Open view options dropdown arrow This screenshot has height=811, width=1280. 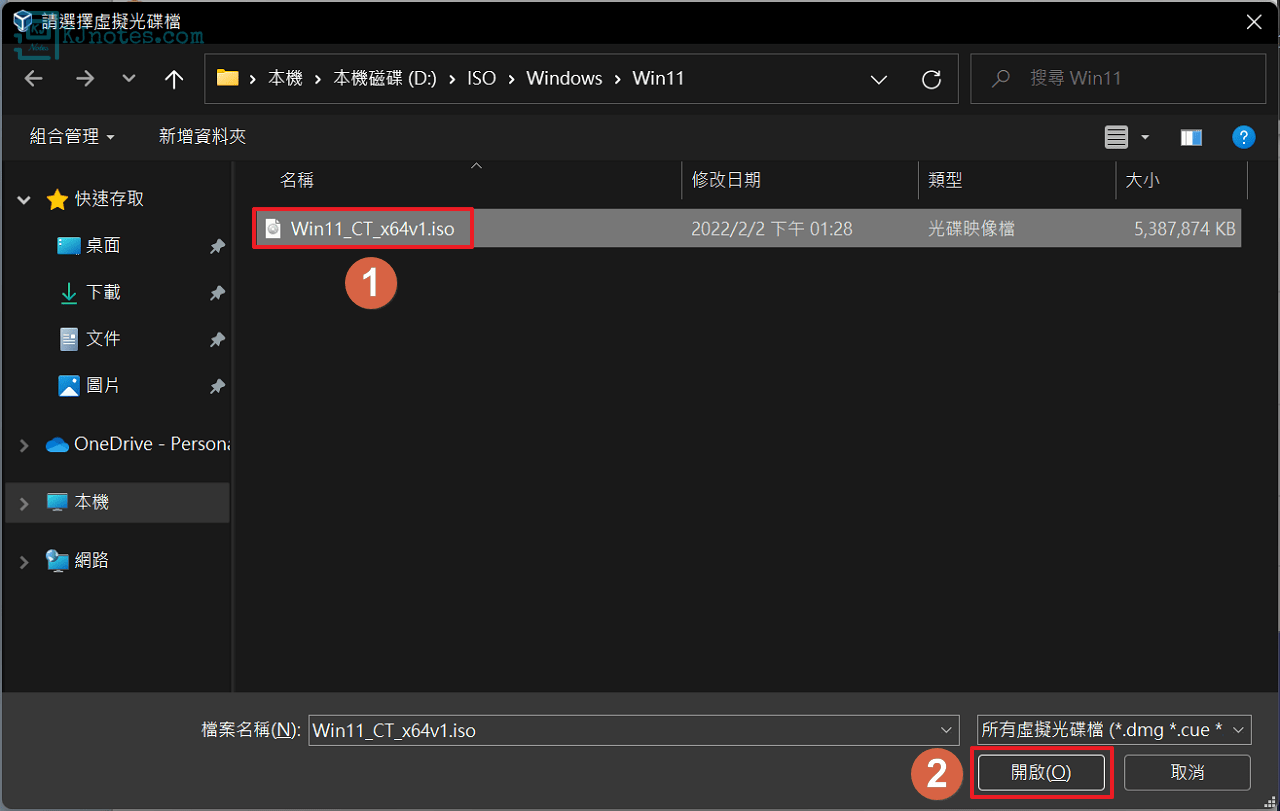tap(1145, 137)
